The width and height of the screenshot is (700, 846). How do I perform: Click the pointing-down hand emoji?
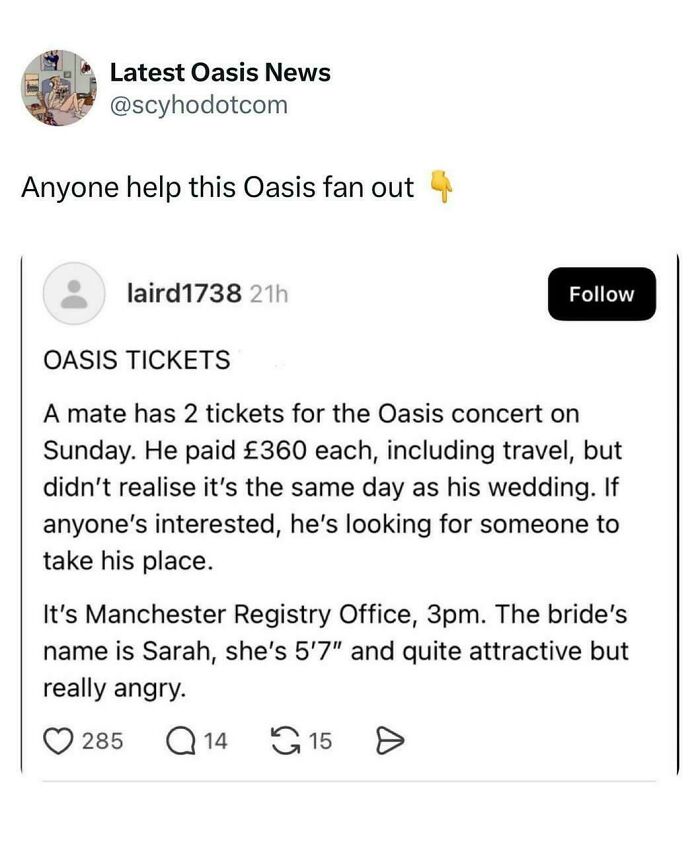click(x=440, y=187)
